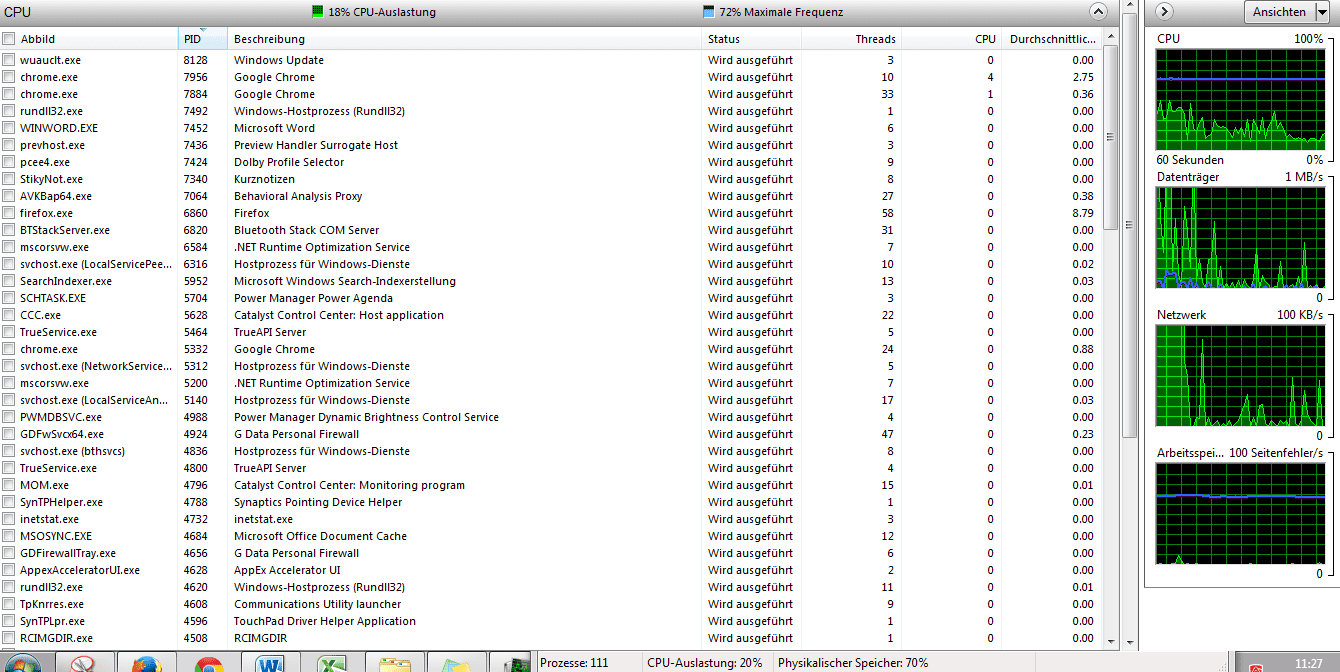Select the pcee4.exe process name

(x=45, y=162)
